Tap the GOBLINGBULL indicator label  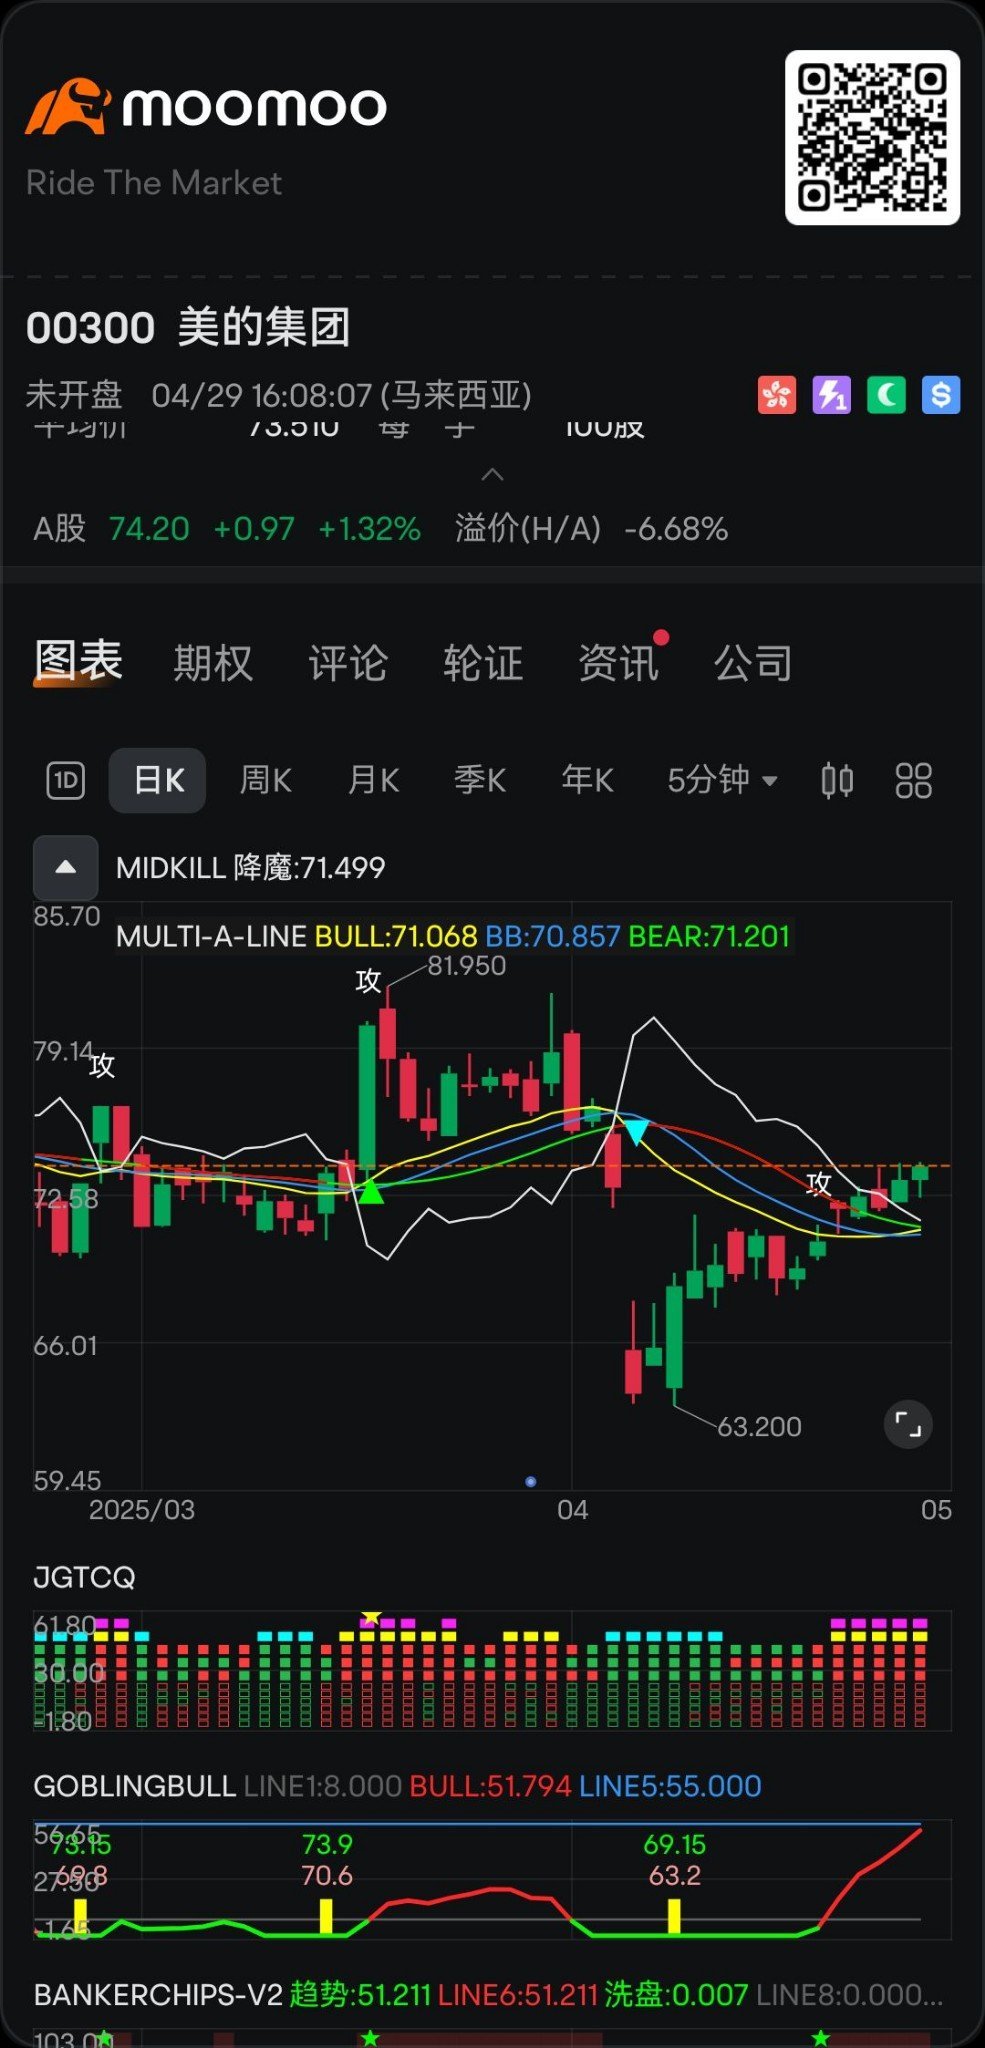click(134, 1786)
